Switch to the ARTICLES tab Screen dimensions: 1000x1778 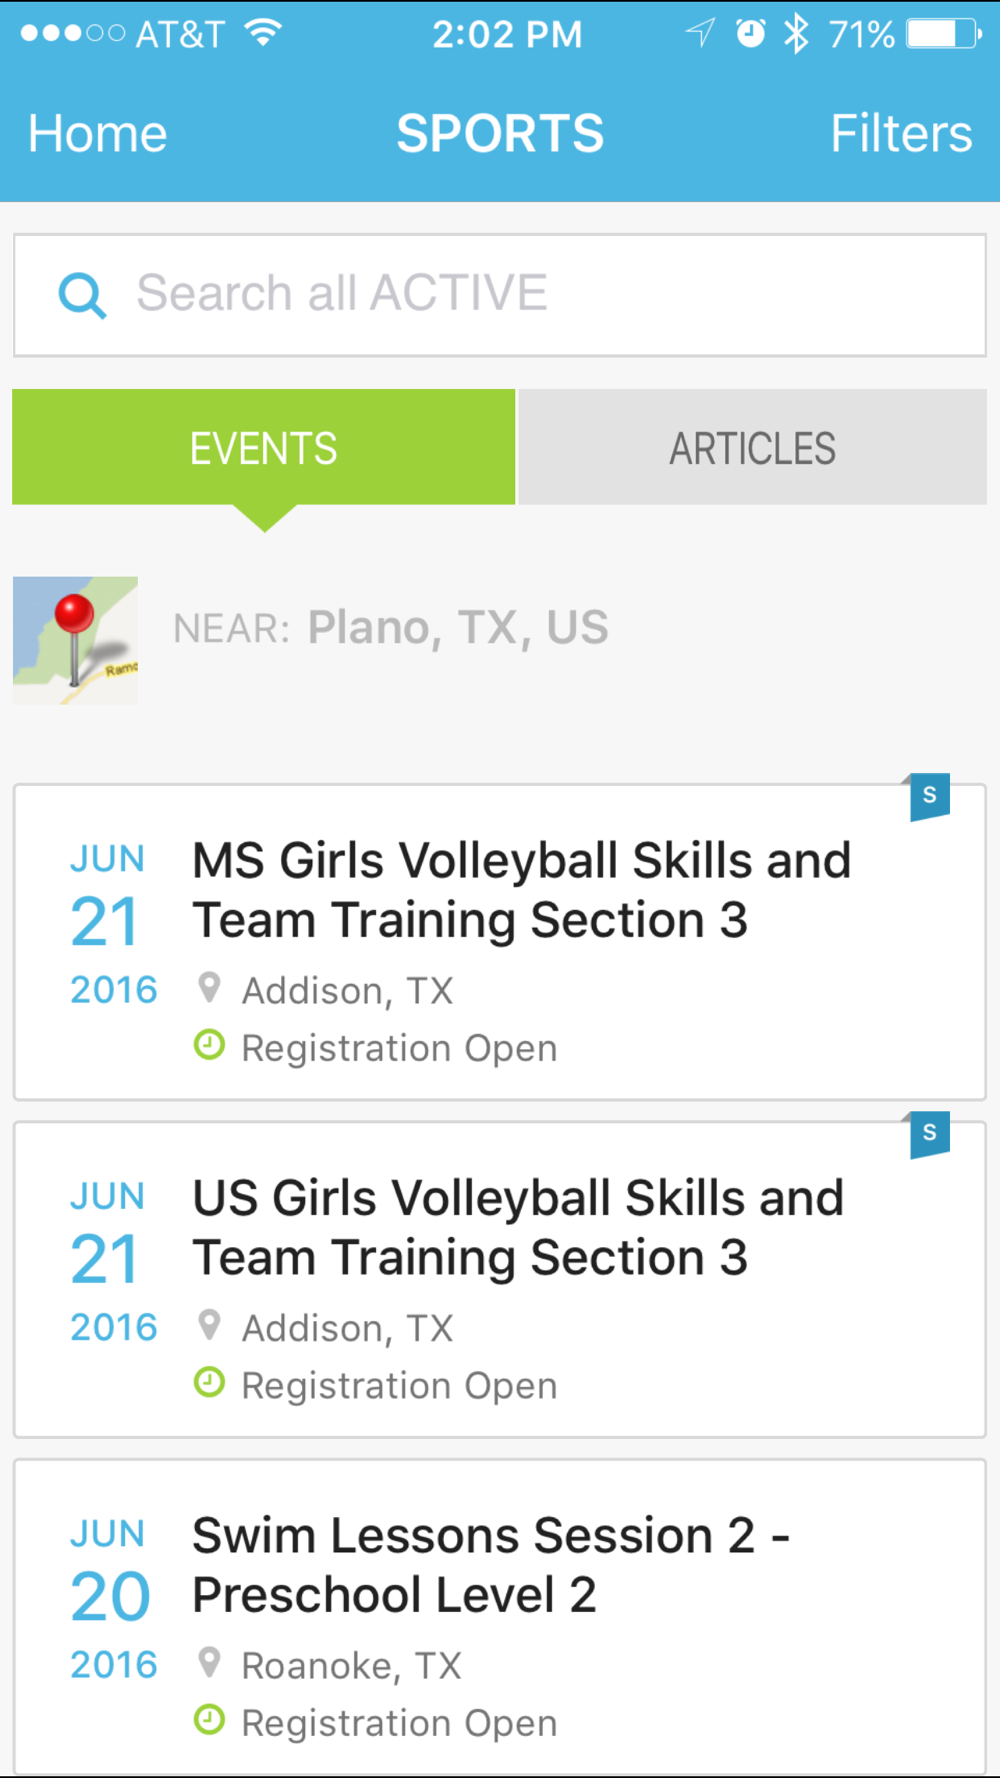pyautogui.click(x=752, y=447)
